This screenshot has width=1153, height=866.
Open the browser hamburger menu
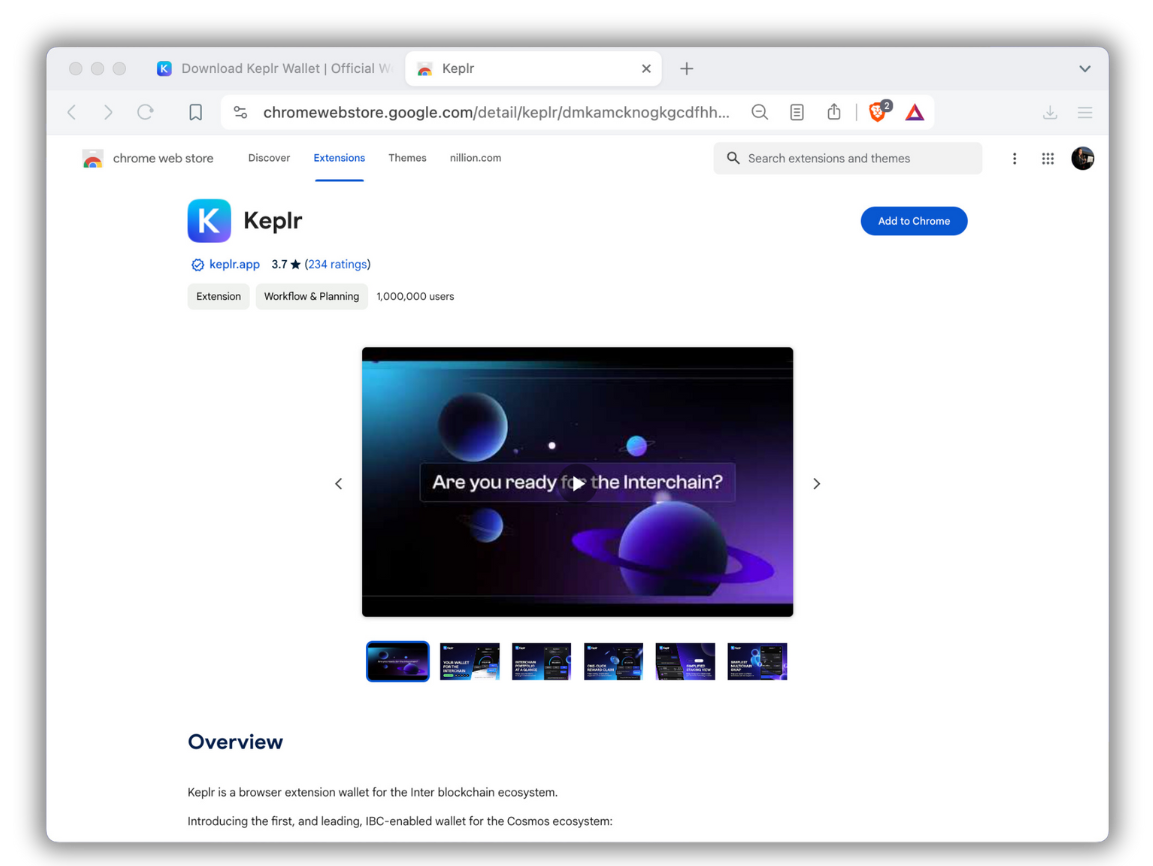(1085, 112)
